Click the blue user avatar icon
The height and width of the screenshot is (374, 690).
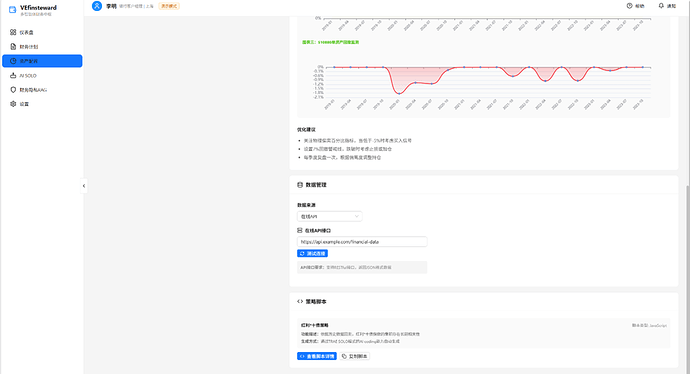click(97, 6)
